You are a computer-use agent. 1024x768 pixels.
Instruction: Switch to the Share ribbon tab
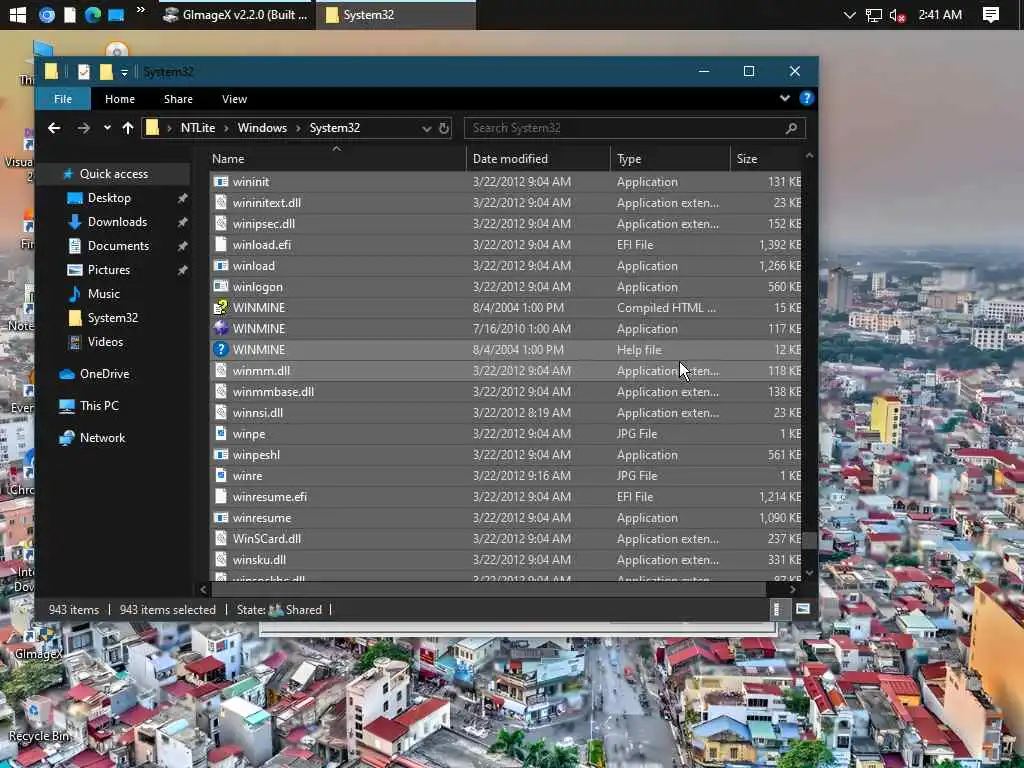point(178,99)
